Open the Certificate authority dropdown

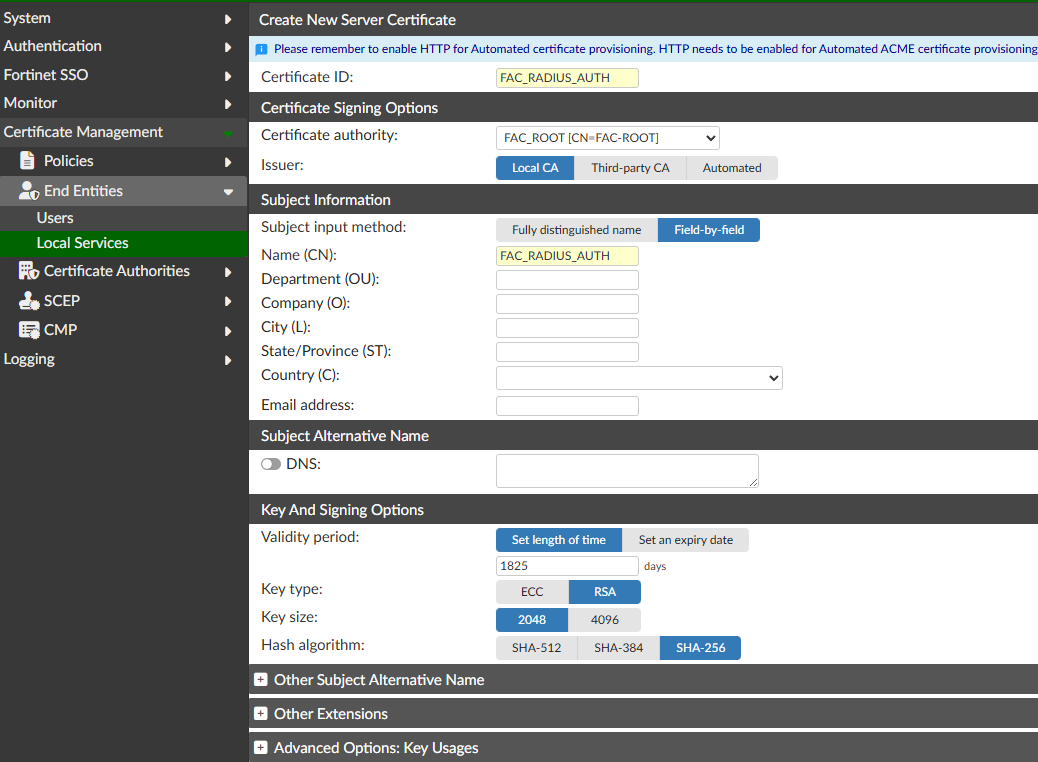[x=608, y=138]
